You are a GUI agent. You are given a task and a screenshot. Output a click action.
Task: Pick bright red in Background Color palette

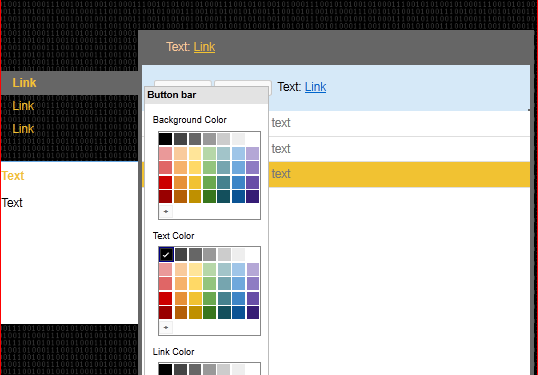(x=165, y=183)
